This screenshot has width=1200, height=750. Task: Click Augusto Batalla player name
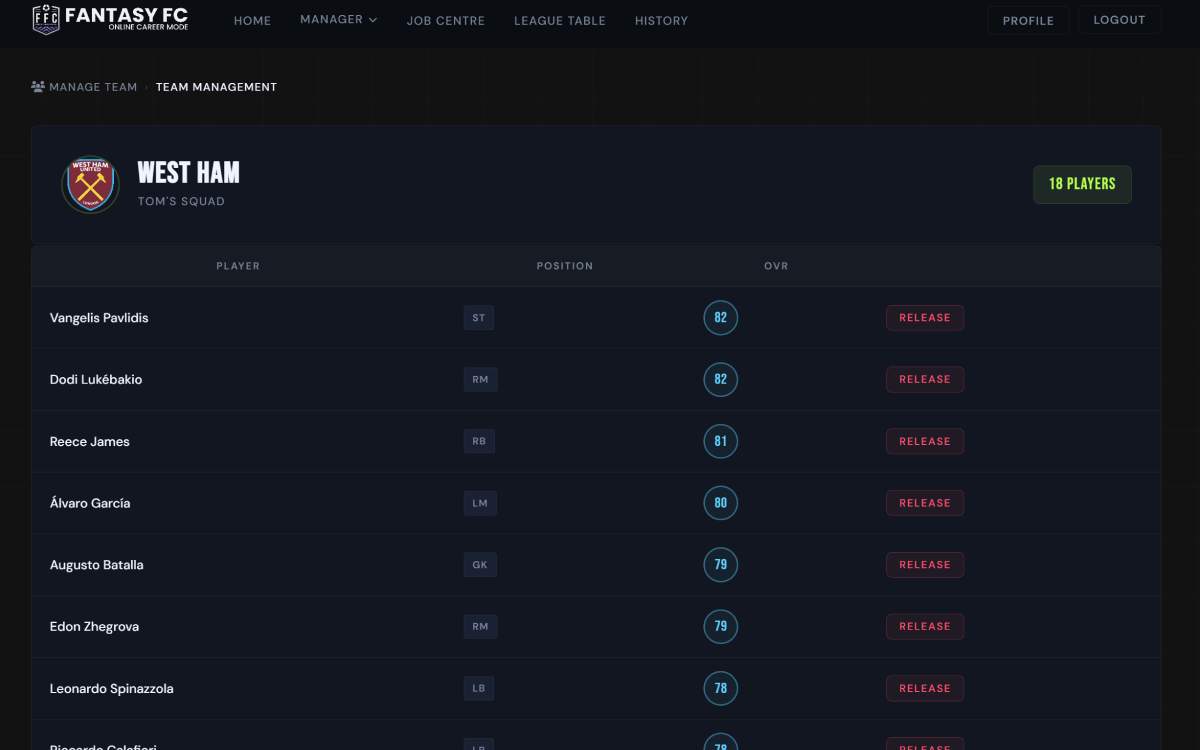[x=97, y=565]
